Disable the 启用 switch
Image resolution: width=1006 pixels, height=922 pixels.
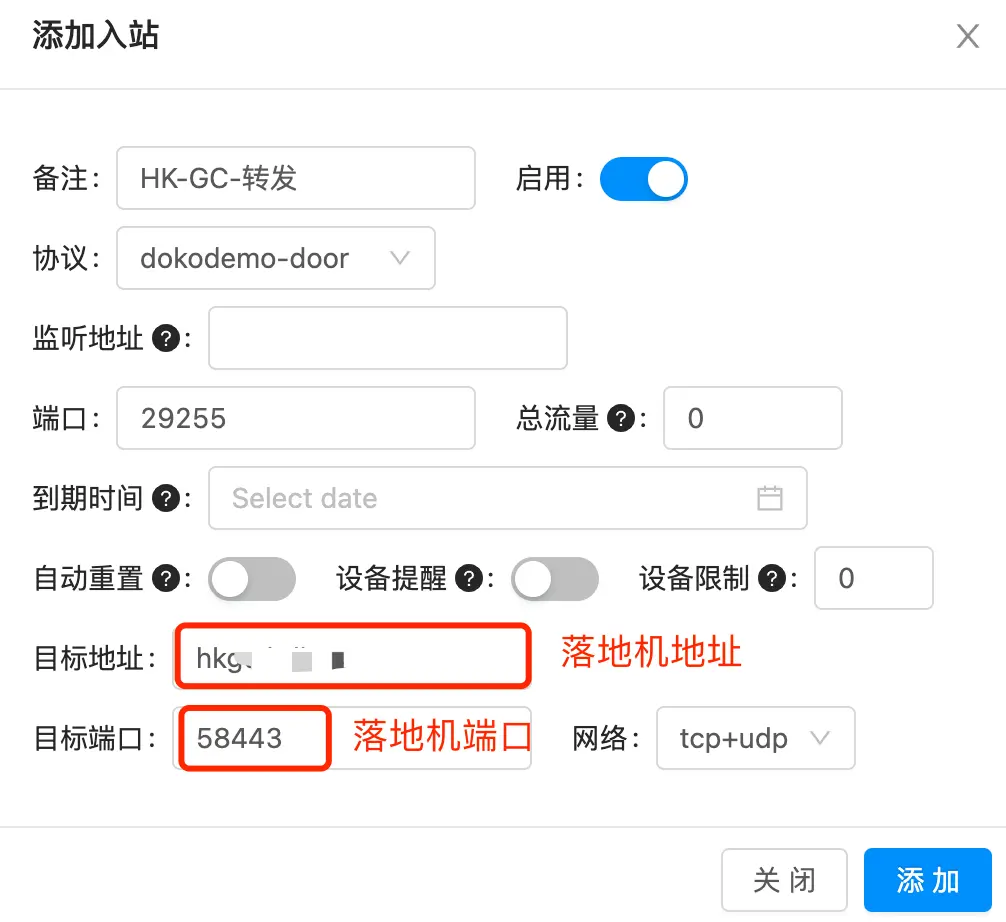(x=643, y=179)
